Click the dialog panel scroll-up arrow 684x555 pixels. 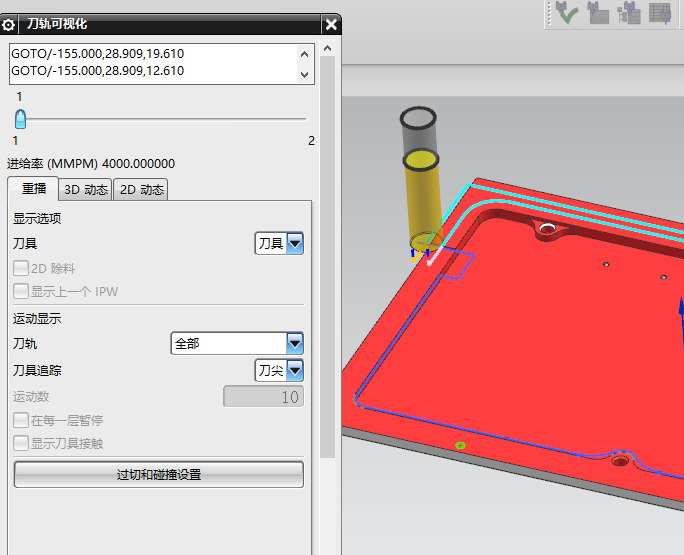[328, 48]
